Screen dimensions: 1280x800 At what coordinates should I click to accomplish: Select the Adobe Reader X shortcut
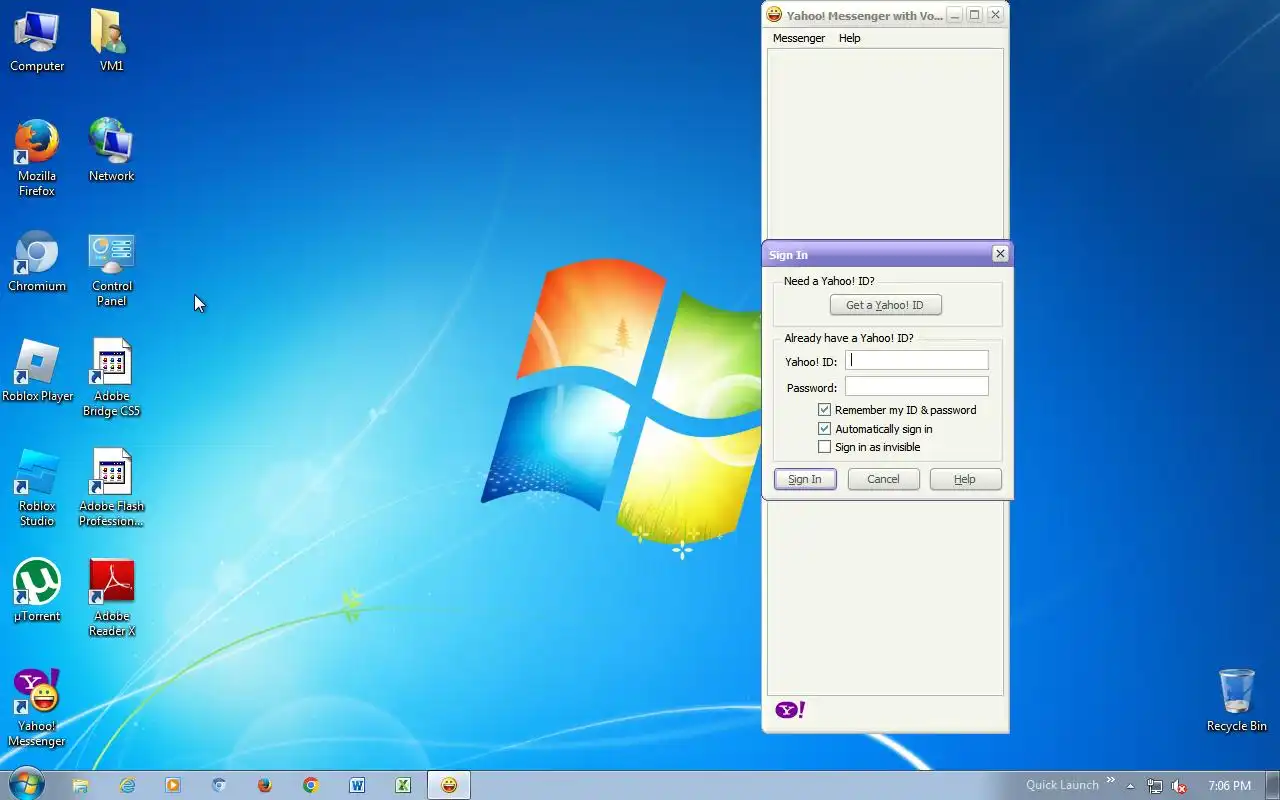111,598
